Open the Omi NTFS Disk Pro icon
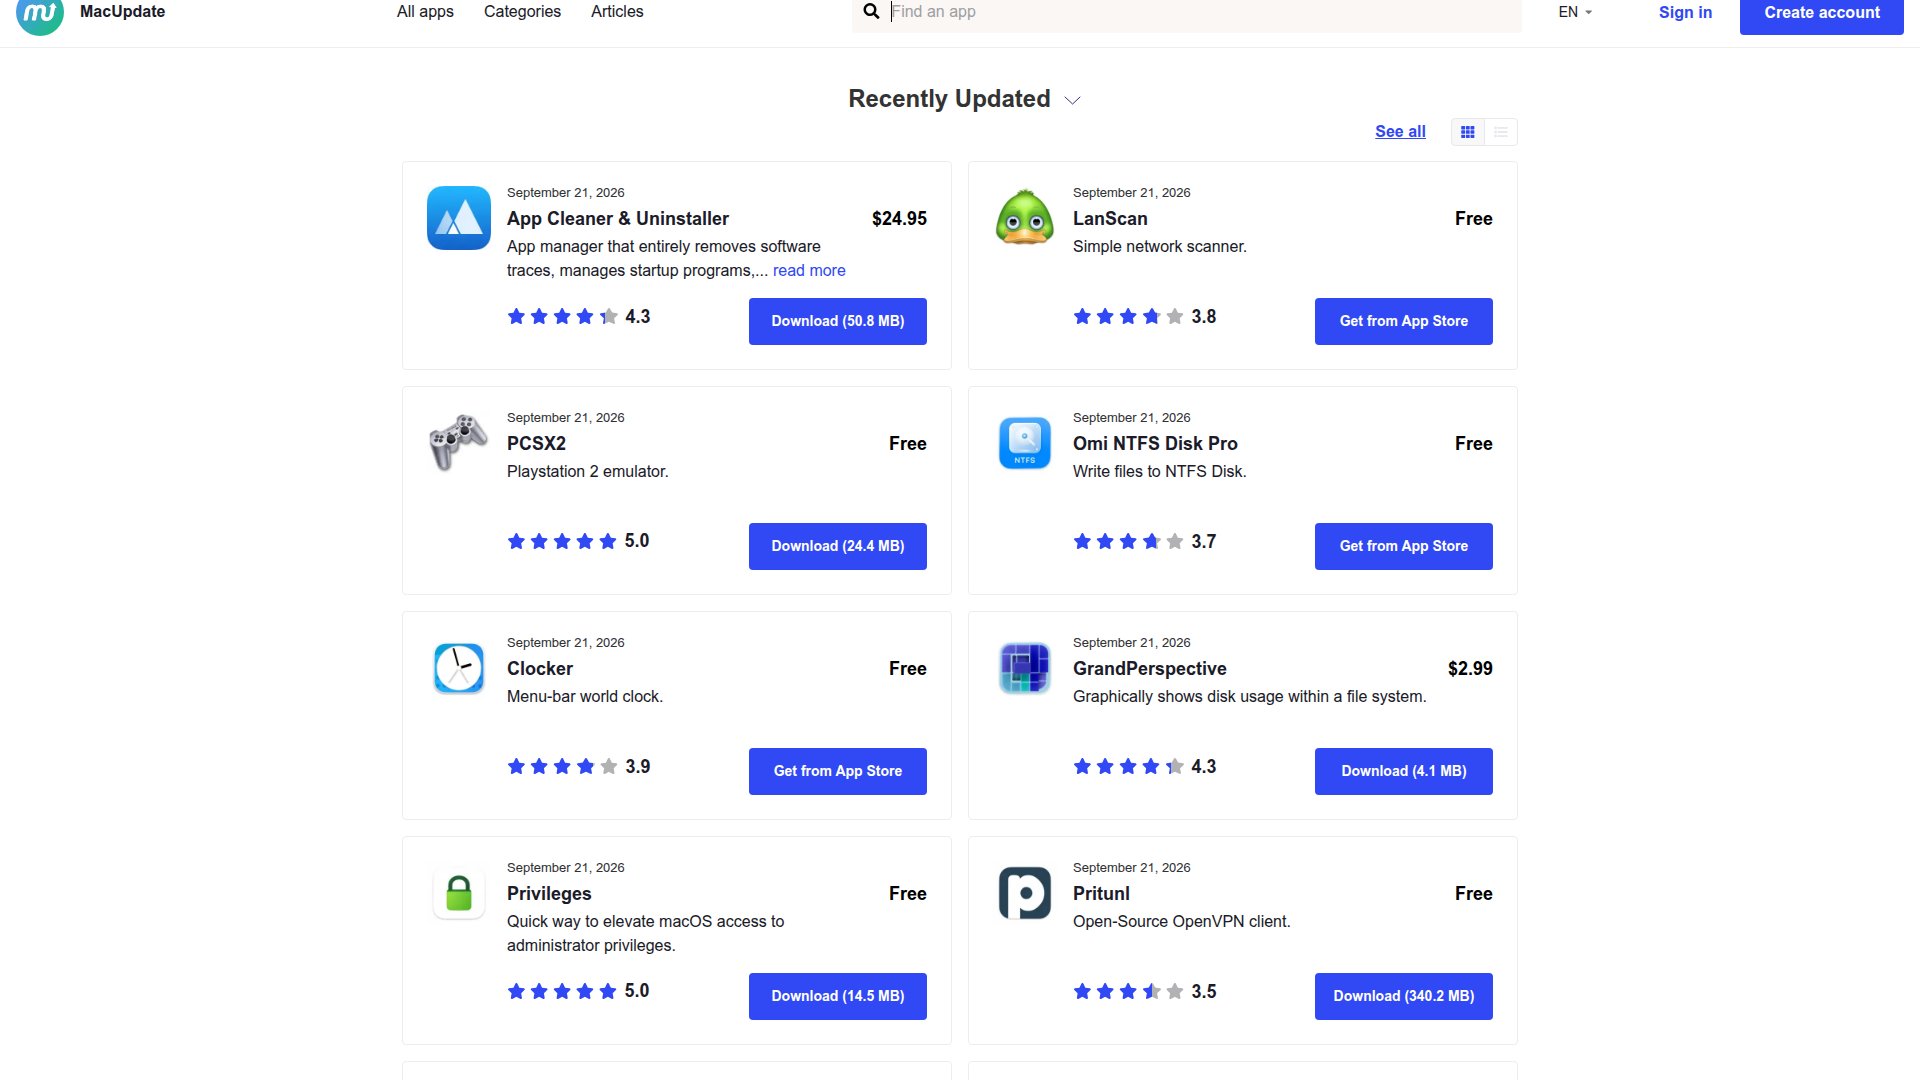The image size is (1920, 1080). click(x=1025, y=443)
